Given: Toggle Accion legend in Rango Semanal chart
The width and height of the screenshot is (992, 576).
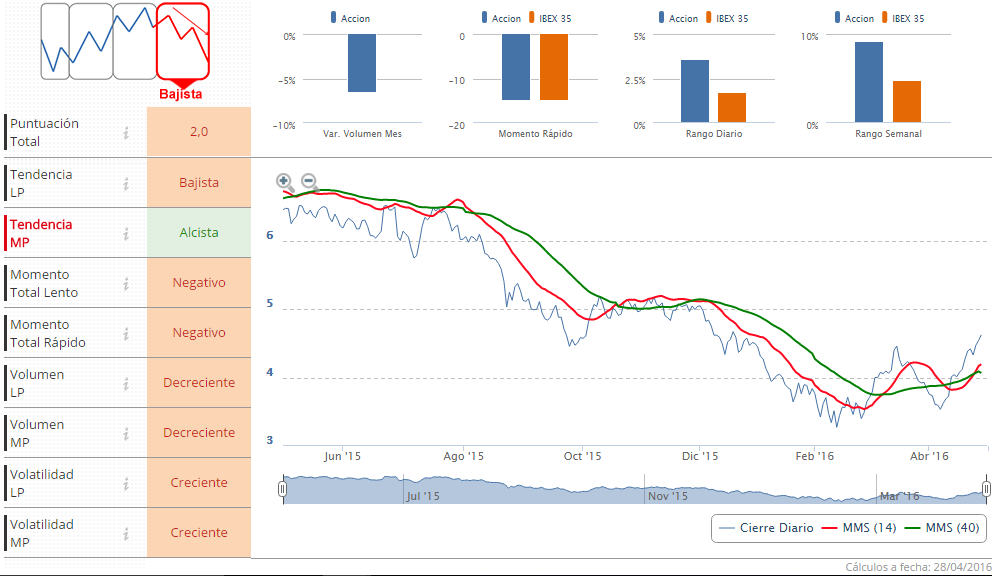Looking at the screenshot, I should click(854, 18).
